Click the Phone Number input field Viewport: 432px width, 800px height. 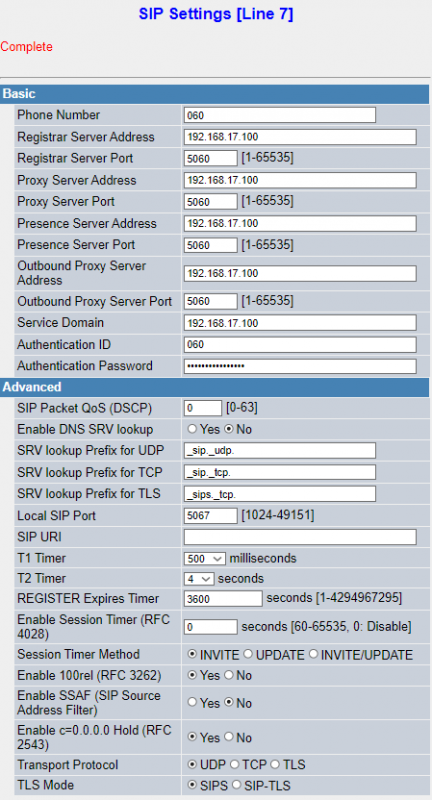(x=279, y=115)
